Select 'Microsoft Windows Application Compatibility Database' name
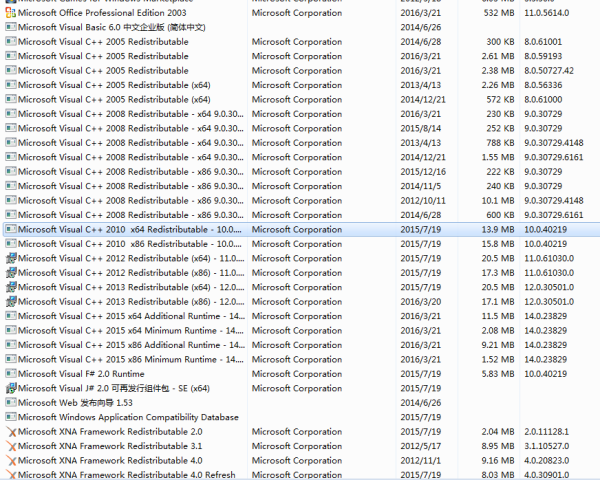 (x=128, y=417)
